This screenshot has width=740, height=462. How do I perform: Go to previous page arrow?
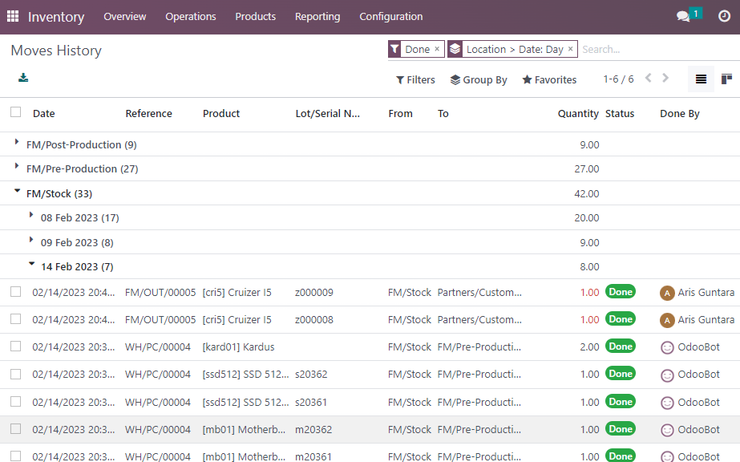[x=648, y=78]
